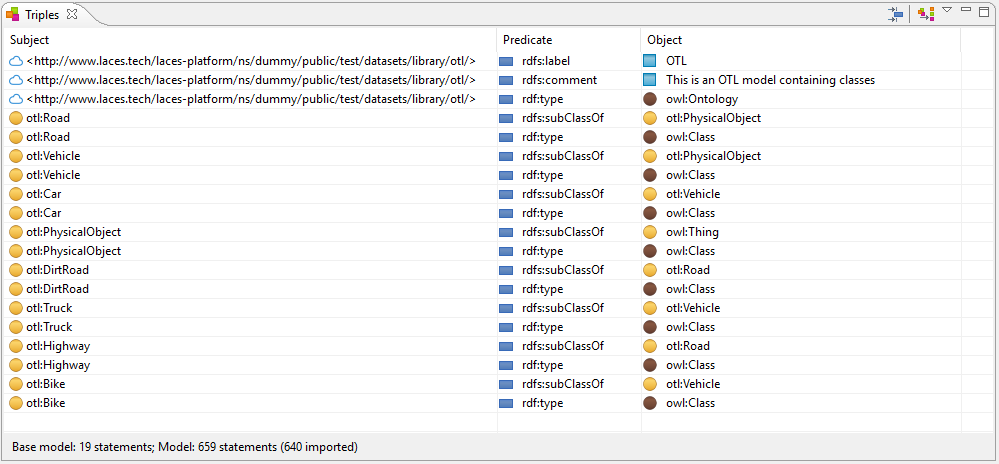Click the orange class icon beside otl:Road subClassOf
This screenshot has width=999, height=464.
(16, 118)
